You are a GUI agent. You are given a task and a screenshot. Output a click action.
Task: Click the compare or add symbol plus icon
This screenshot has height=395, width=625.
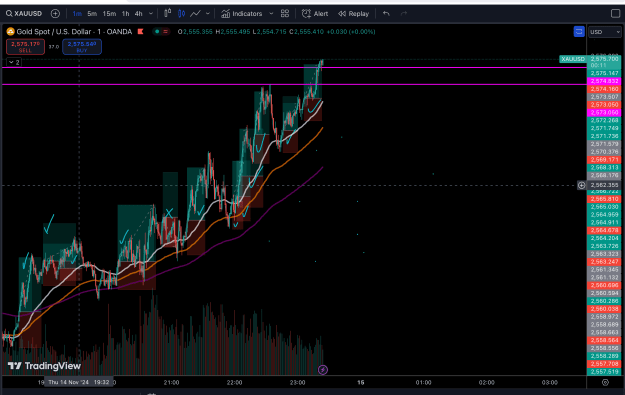(x=55, y=14)
